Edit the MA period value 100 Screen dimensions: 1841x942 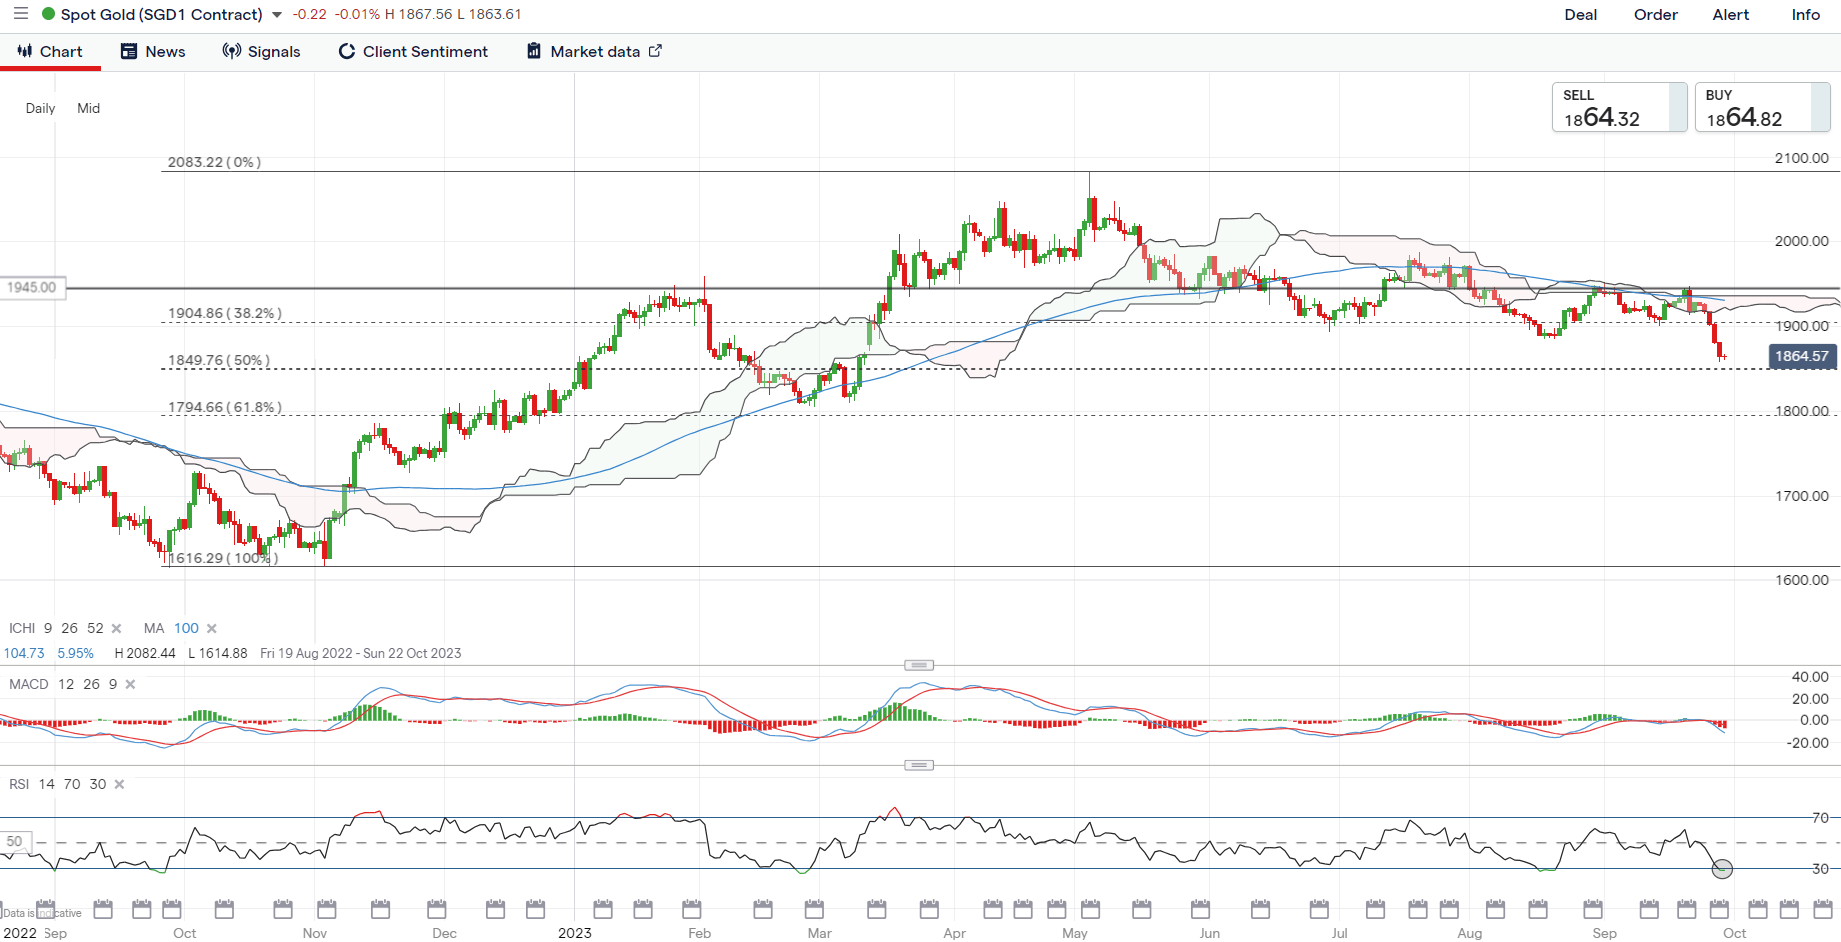(x=186, y=628)
